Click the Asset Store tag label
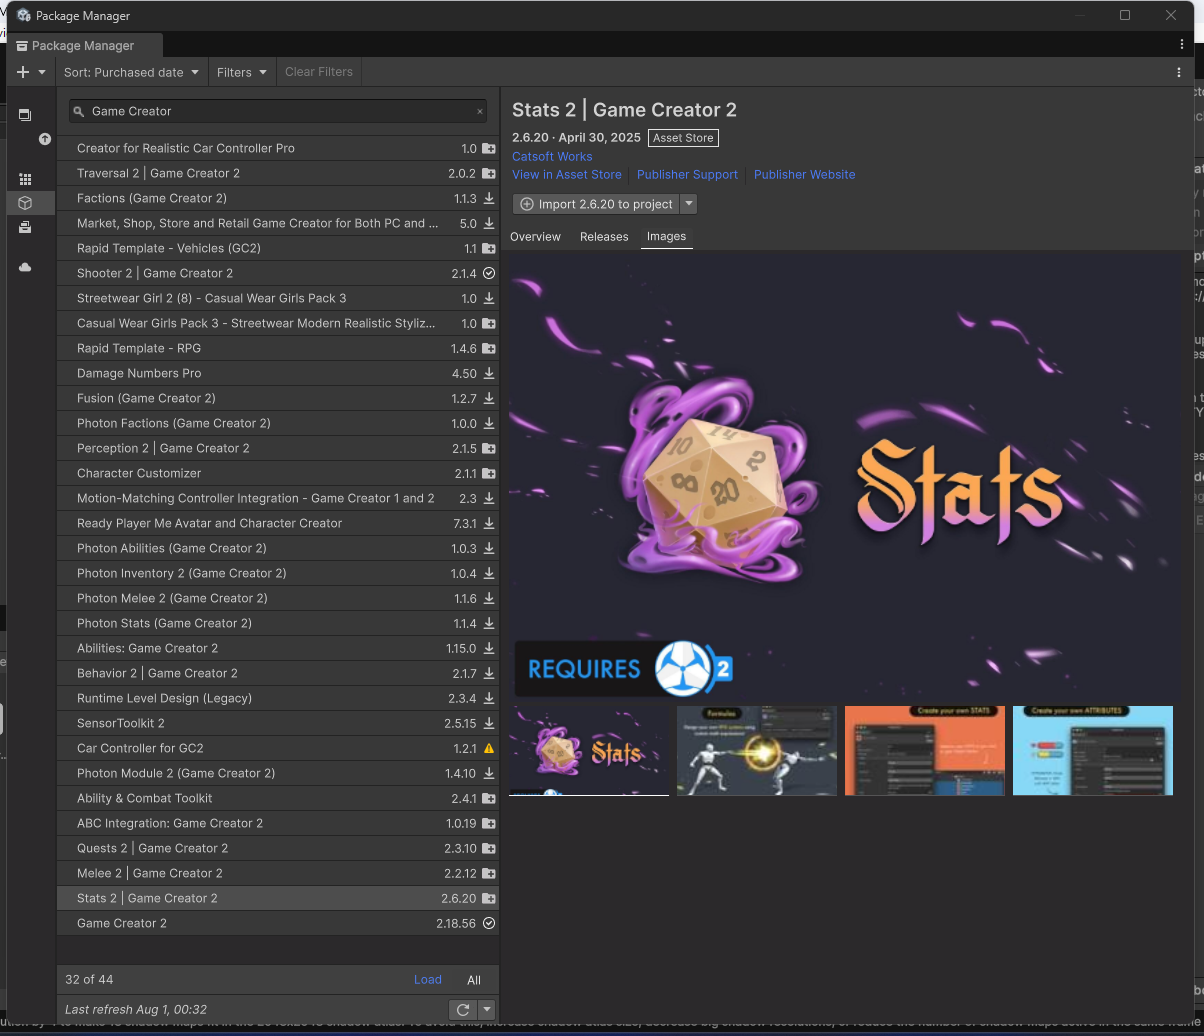Screen dimensions: 1204x1036 (x=683, y=138)
